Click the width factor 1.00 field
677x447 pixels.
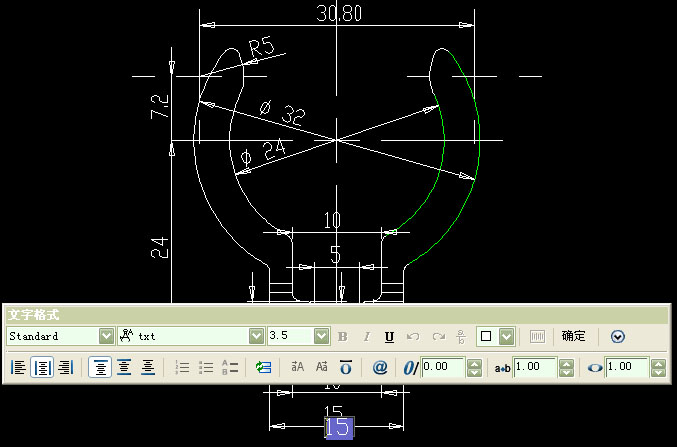pos(627,367)
